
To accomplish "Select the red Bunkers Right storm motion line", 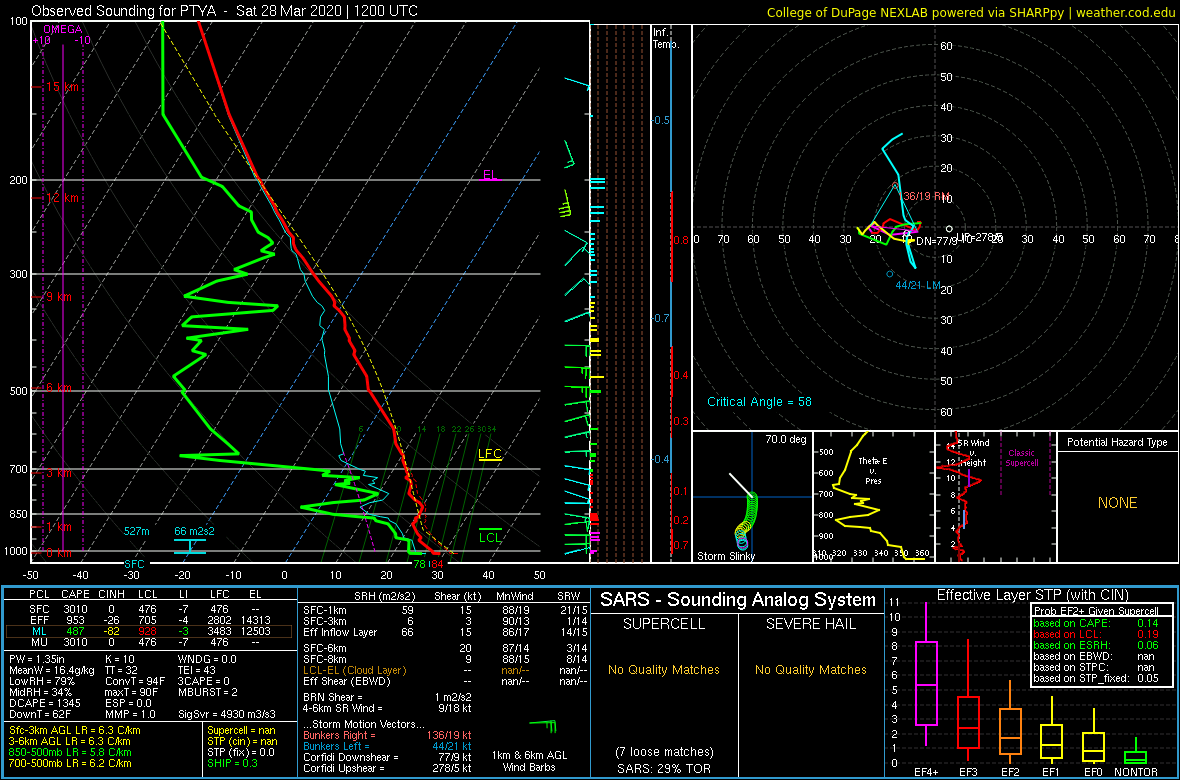I will [x=387, y=735].
